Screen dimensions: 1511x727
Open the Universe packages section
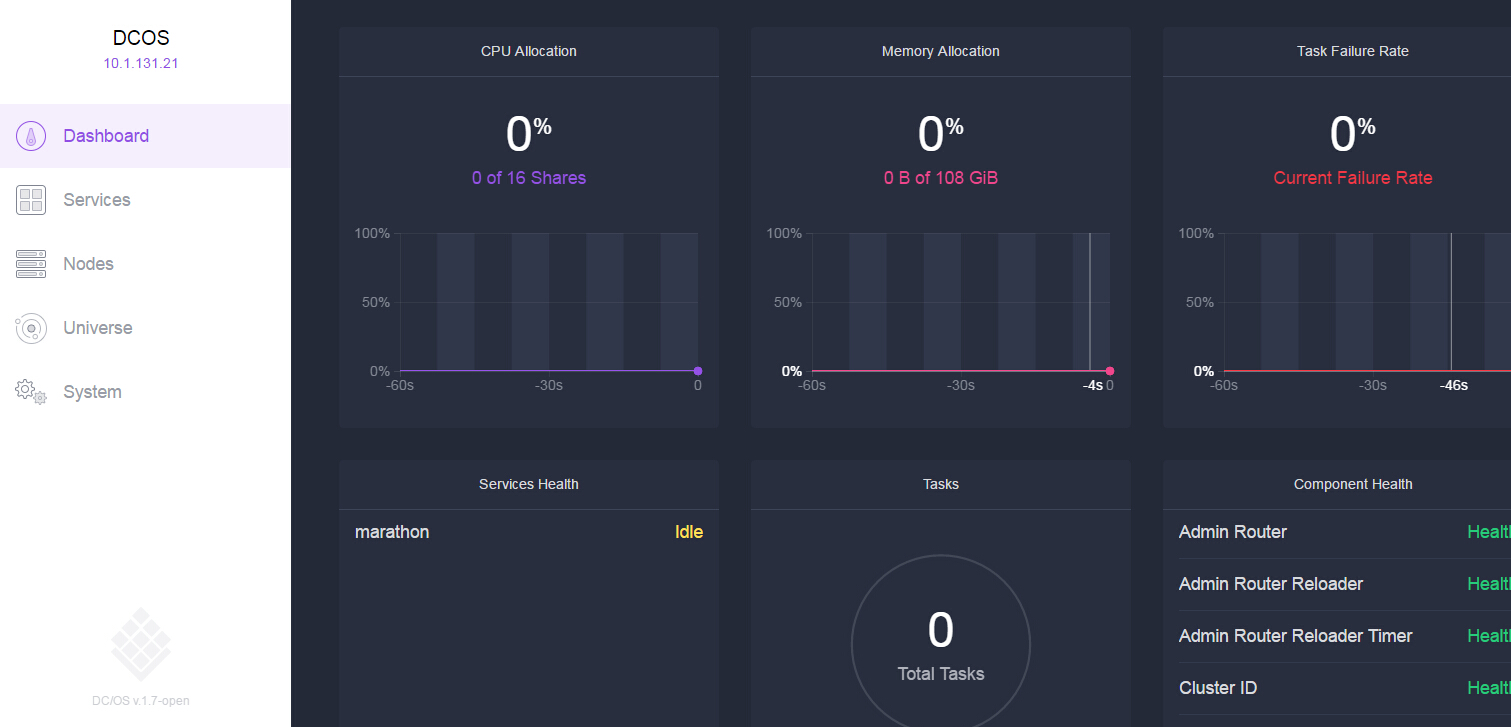coord(145,328)
